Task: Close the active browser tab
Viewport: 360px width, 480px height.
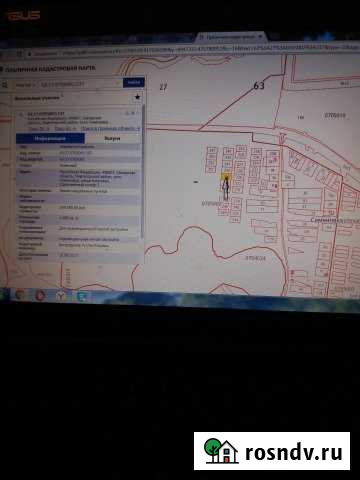Action: [x=261, y=36]
